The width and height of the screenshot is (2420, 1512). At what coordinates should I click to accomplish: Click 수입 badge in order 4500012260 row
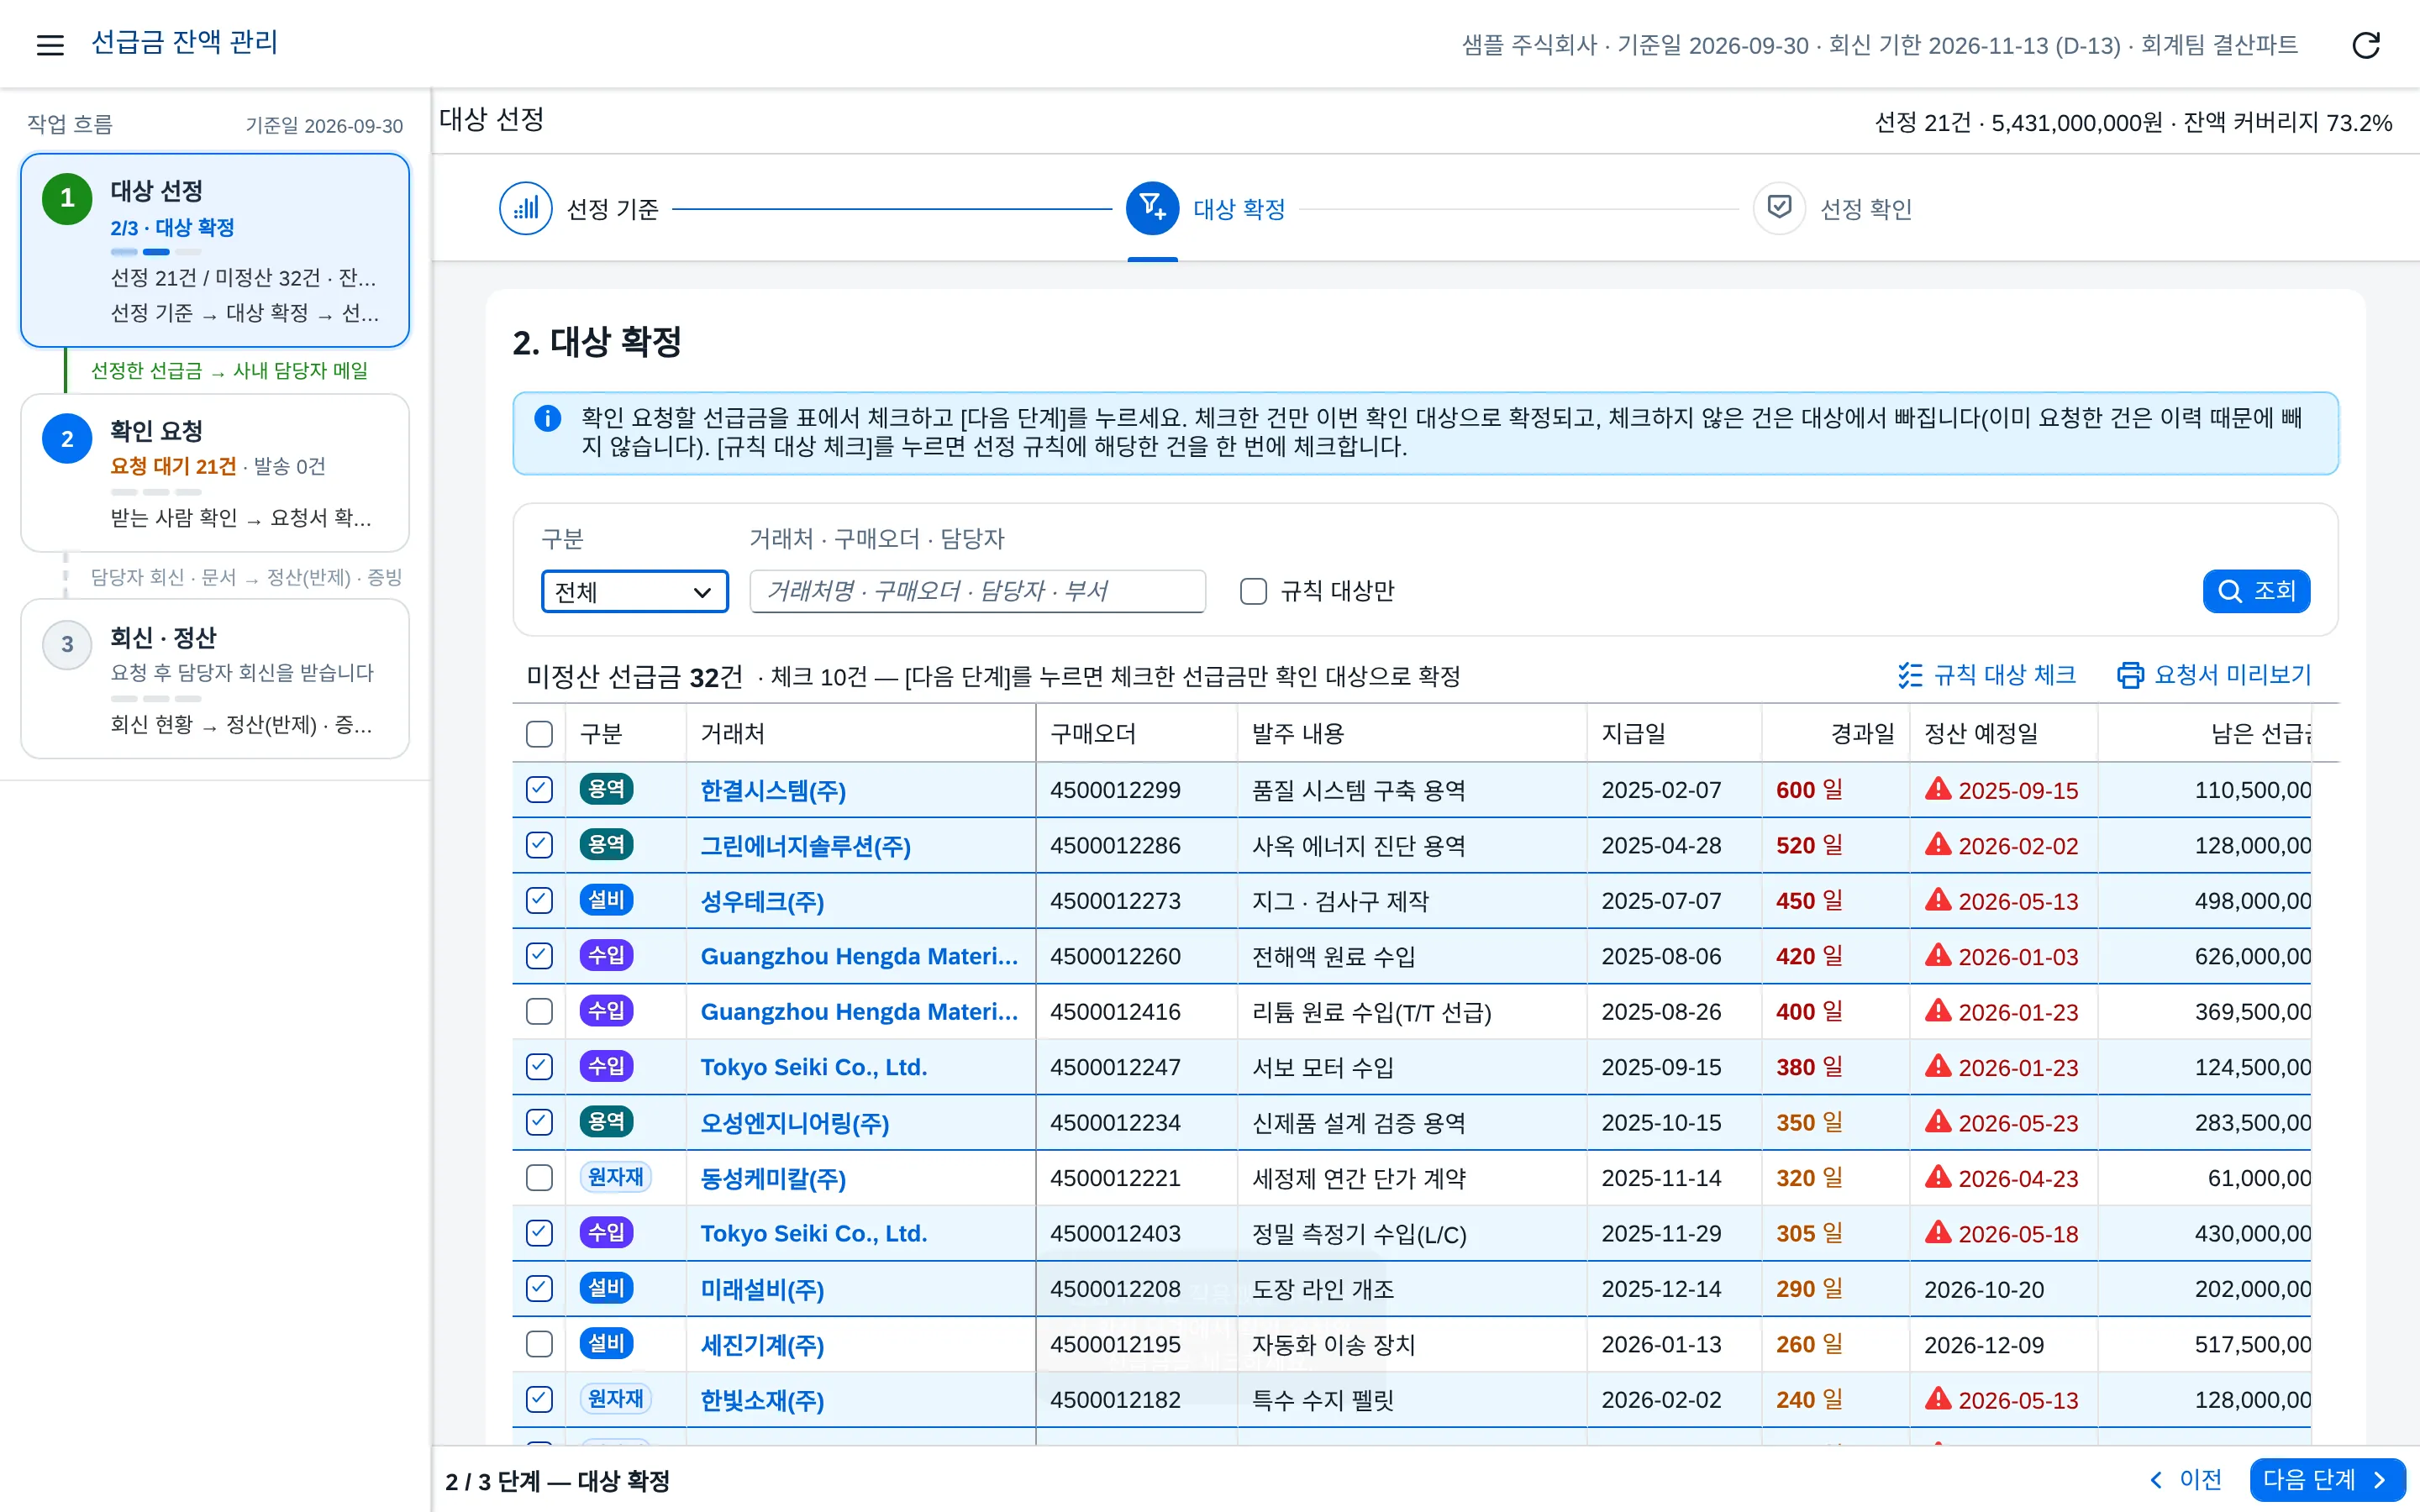point(606,956)
